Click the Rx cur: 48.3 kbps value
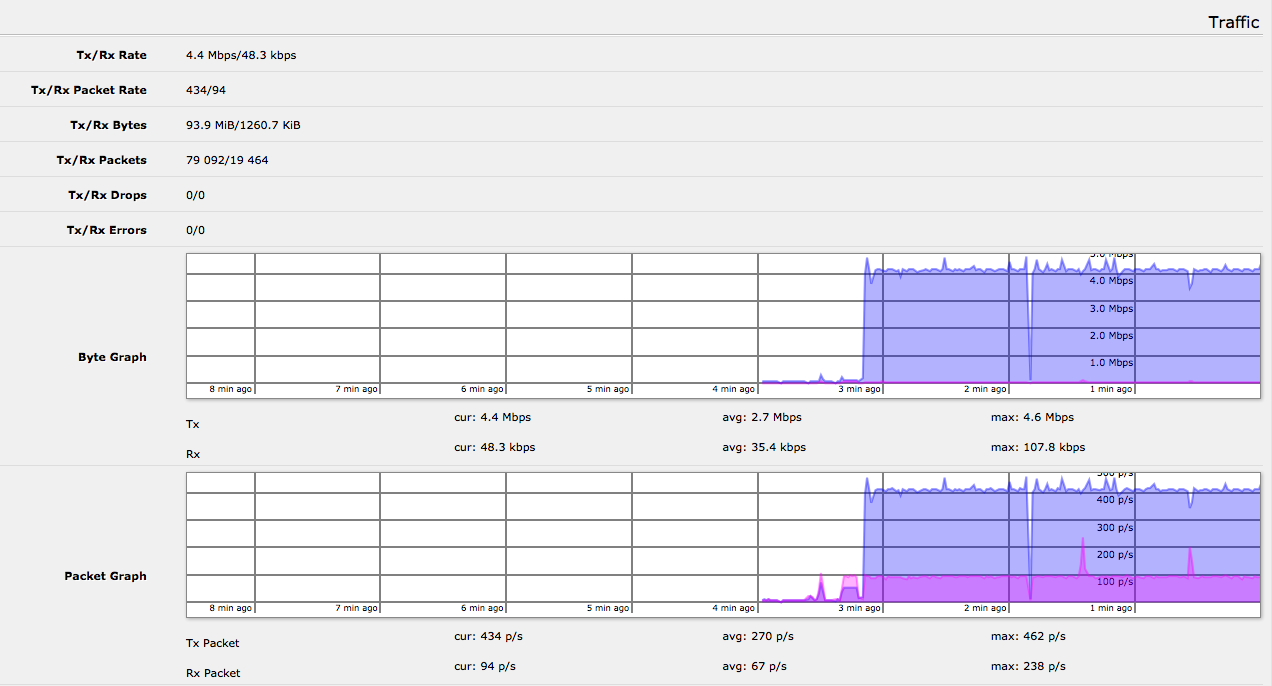The image size is (1272, 686). click(495, 447)
